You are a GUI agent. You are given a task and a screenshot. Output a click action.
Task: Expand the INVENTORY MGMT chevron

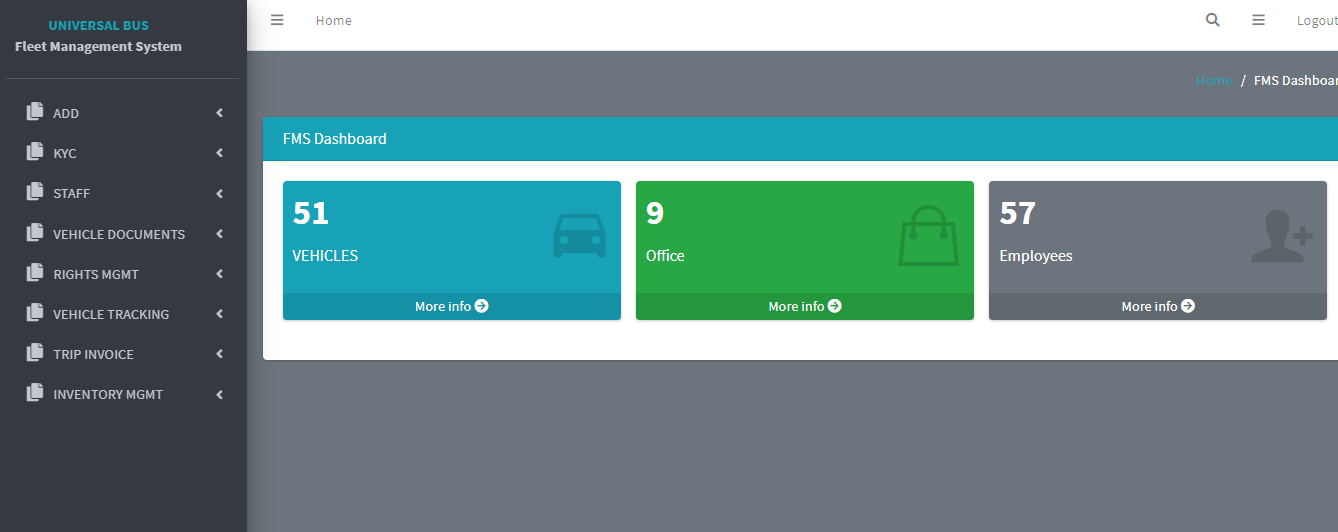coord(219,394)
